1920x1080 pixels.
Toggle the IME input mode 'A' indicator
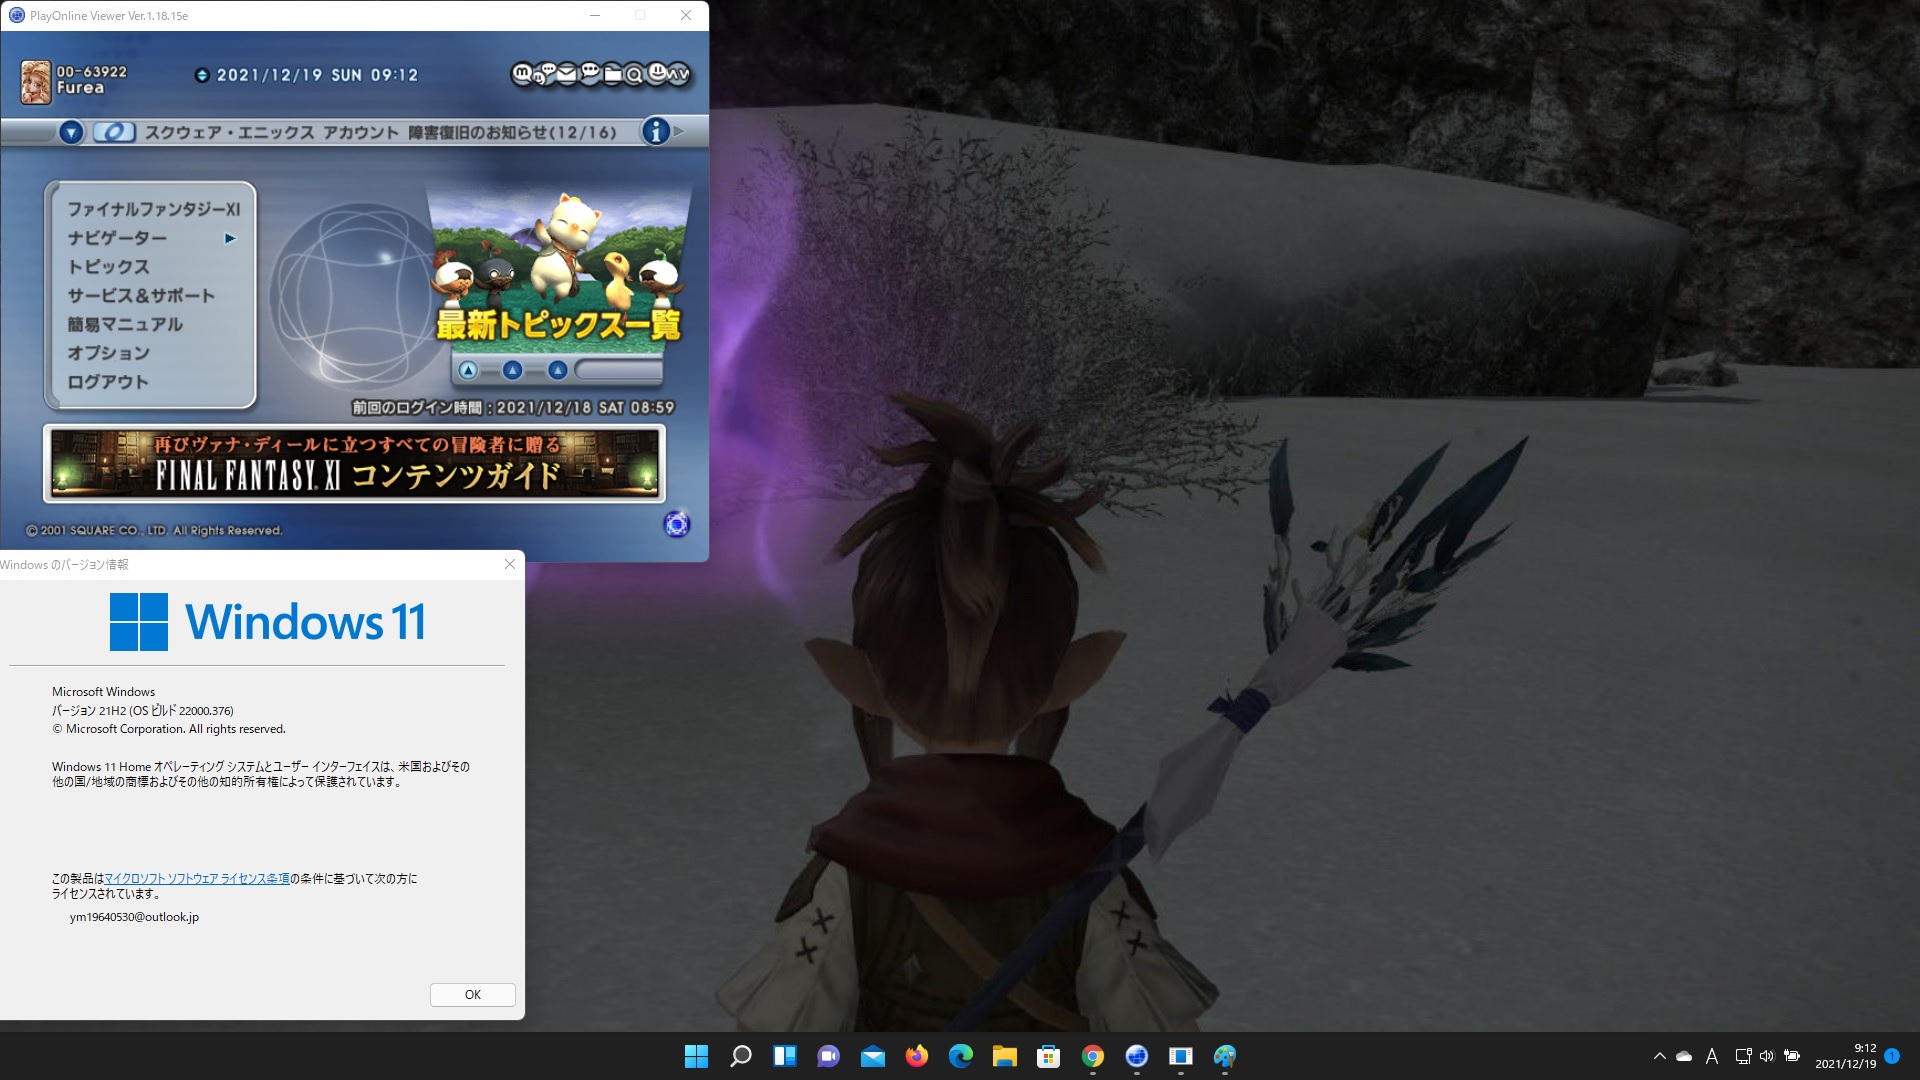coord(1713,1057)
